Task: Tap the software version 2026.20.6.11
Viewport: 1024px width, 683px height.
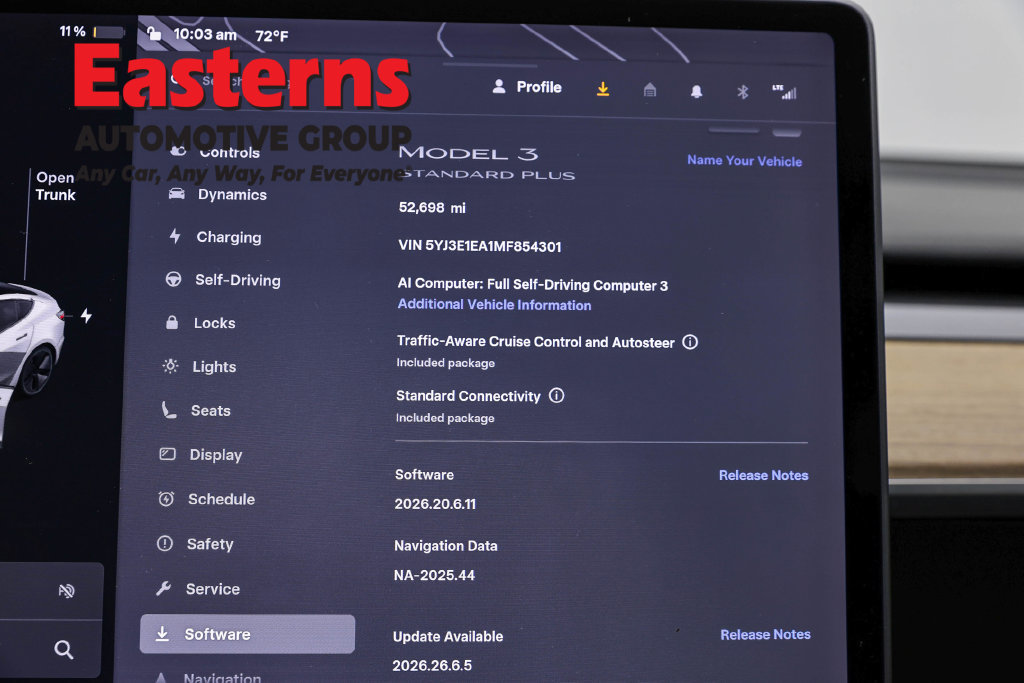Action: 436,504
